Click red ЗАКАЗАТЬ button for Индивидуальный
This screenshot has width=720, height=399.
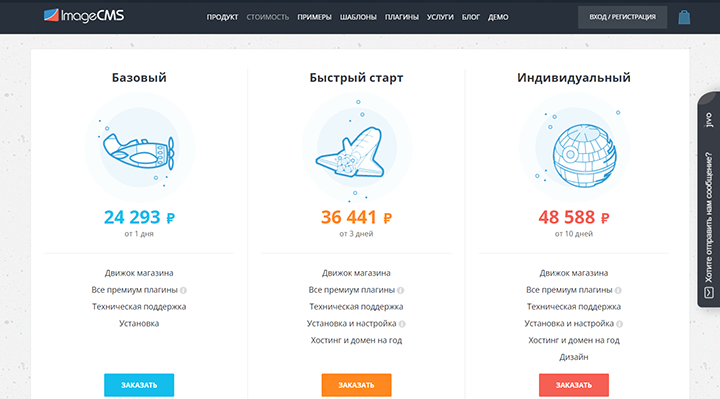[x=574, y=385]
